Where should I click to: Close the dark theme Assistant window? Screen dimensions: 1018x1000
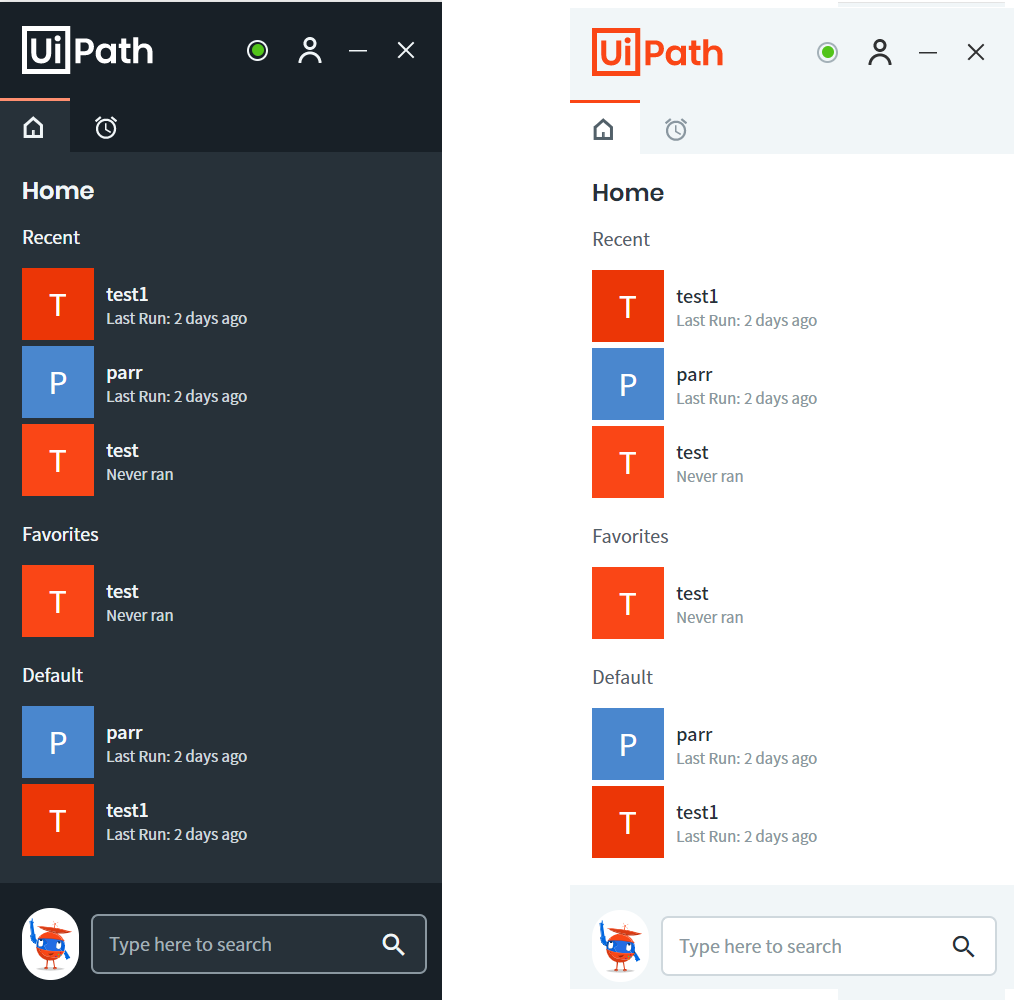coord(406,50)
